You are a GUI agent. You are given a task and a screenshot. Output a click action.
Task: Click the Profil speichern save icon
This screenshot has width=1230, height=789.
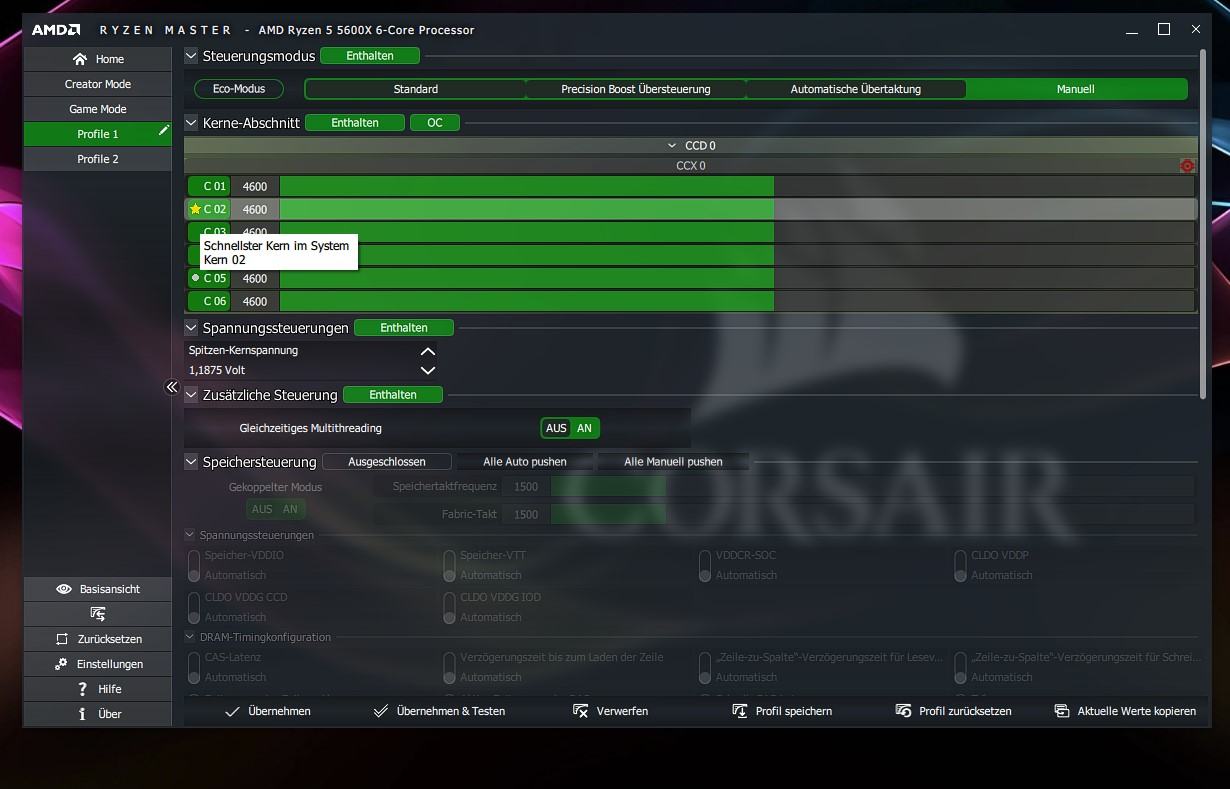click(740, 711)
